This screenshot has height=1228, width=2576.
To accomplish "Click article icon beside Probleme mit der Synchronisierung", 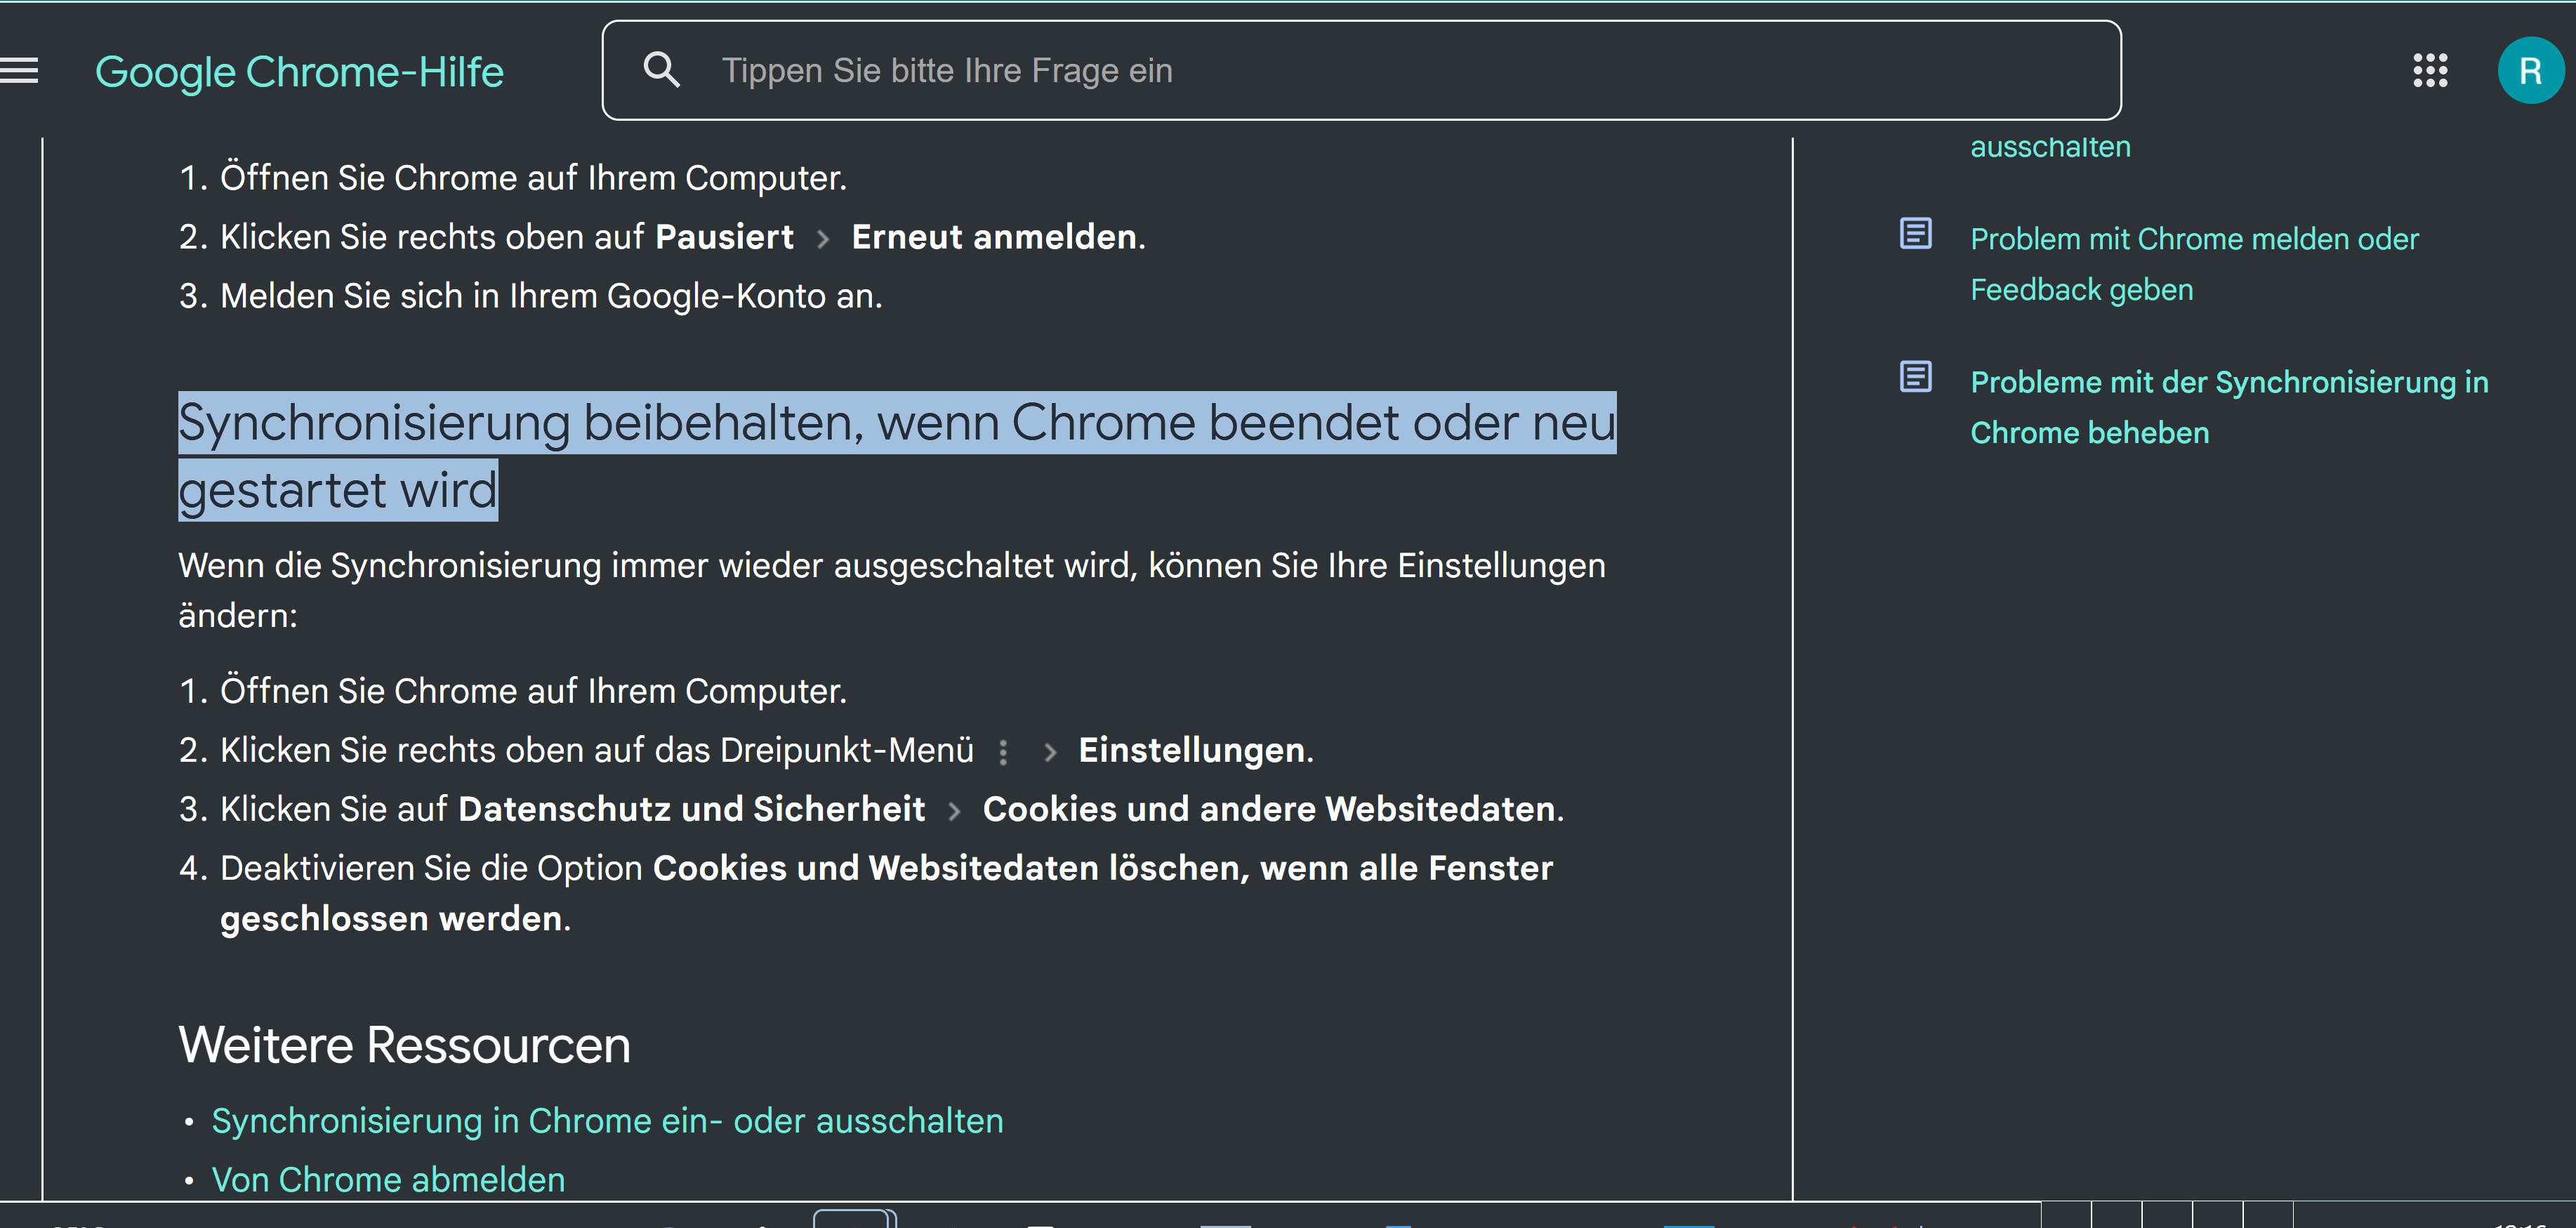I will [1915, 377].
